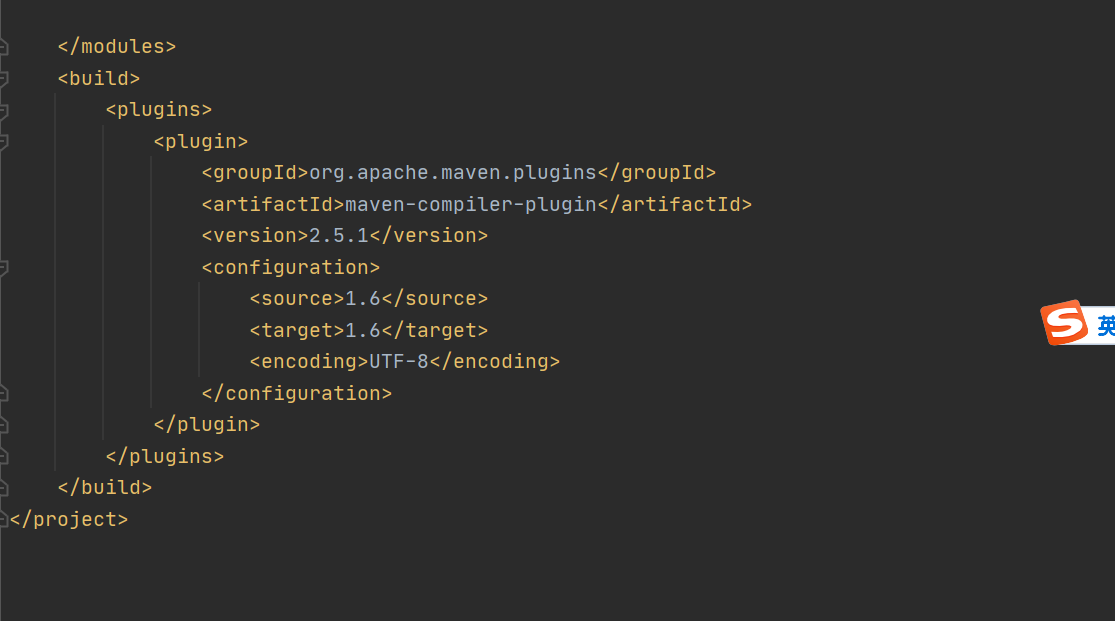Click the closing </project> tag

[69, 519]
